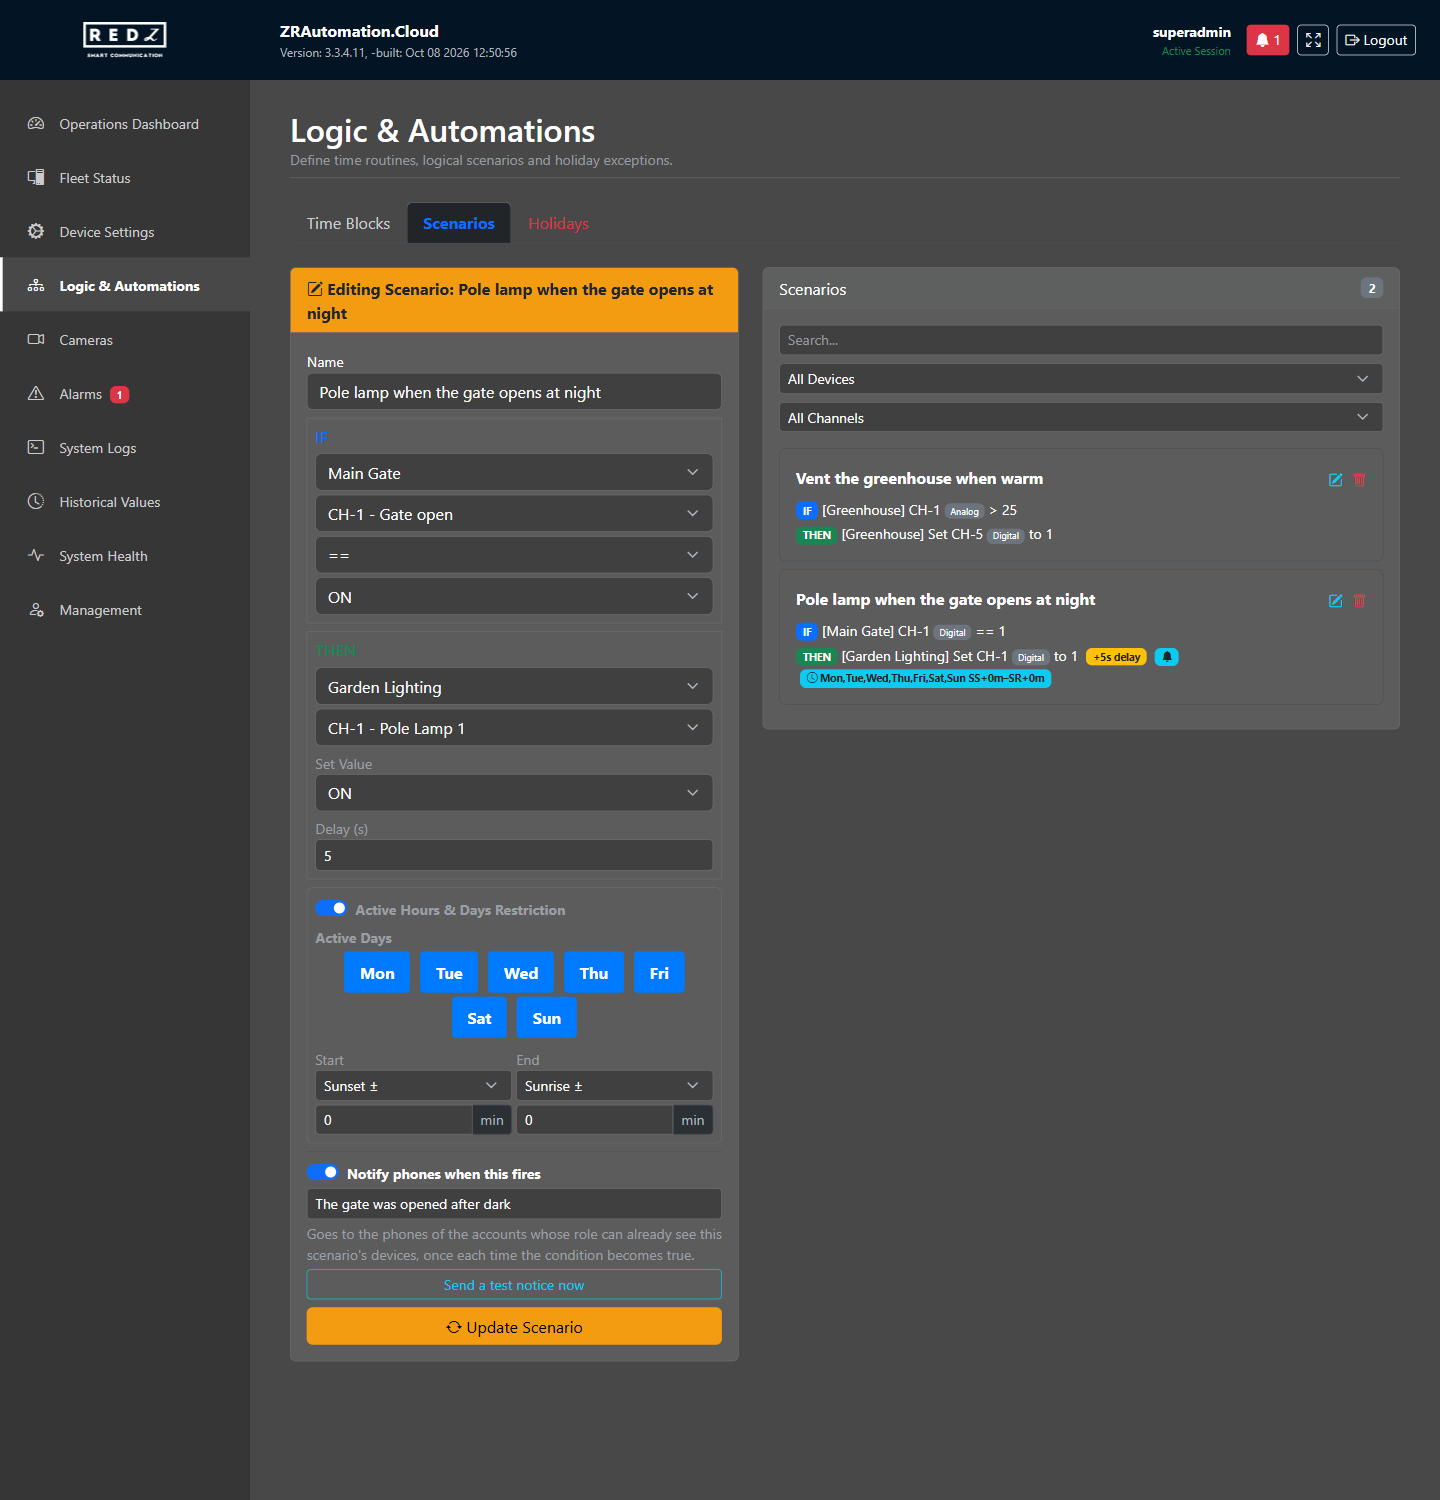
Task: Delete the Vent the greenhouse when warm scenario
Action: click(x=1359, y=480)
